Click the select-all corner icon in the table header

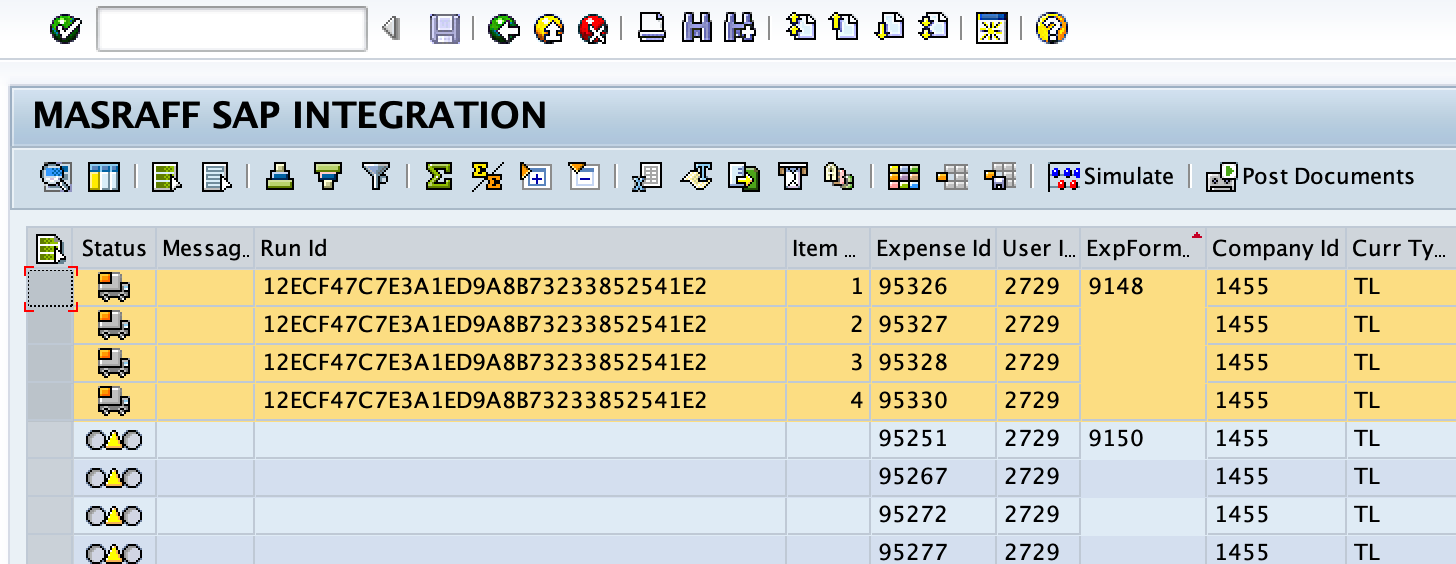pos(49,248)
